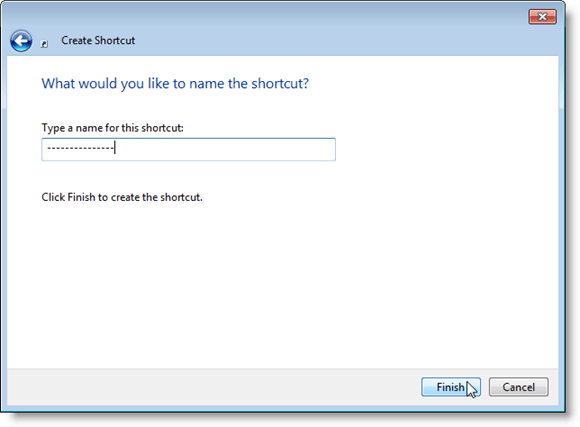Dismiss the wizard using the red close icon
580x427 pixels.
(542, 17)
